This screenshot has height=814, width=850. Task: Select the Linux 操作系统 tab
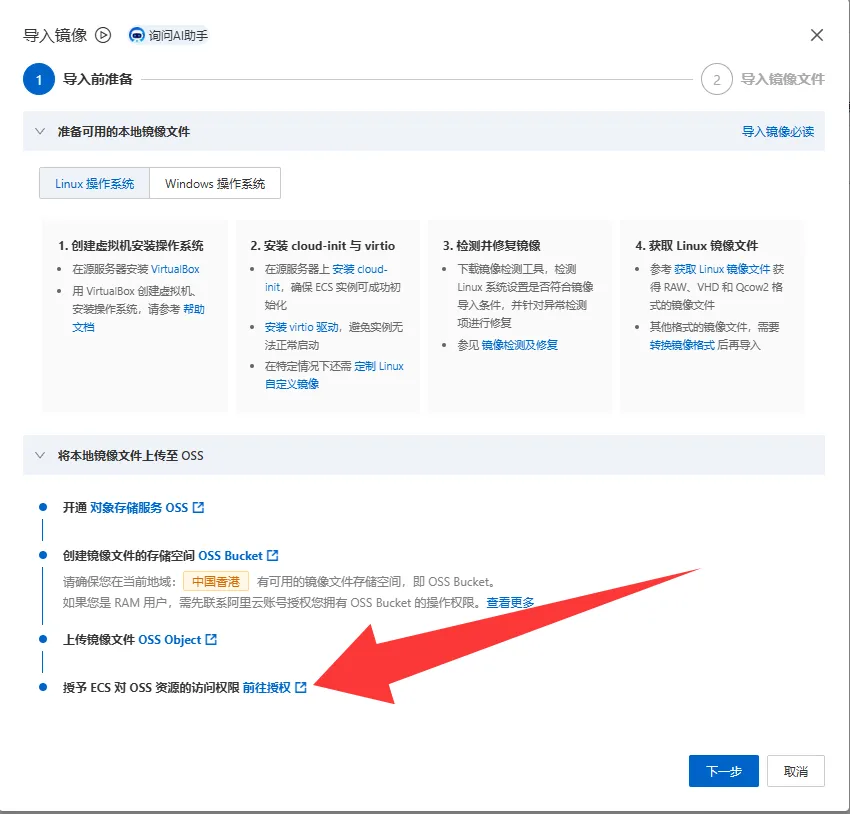point(94,184)
